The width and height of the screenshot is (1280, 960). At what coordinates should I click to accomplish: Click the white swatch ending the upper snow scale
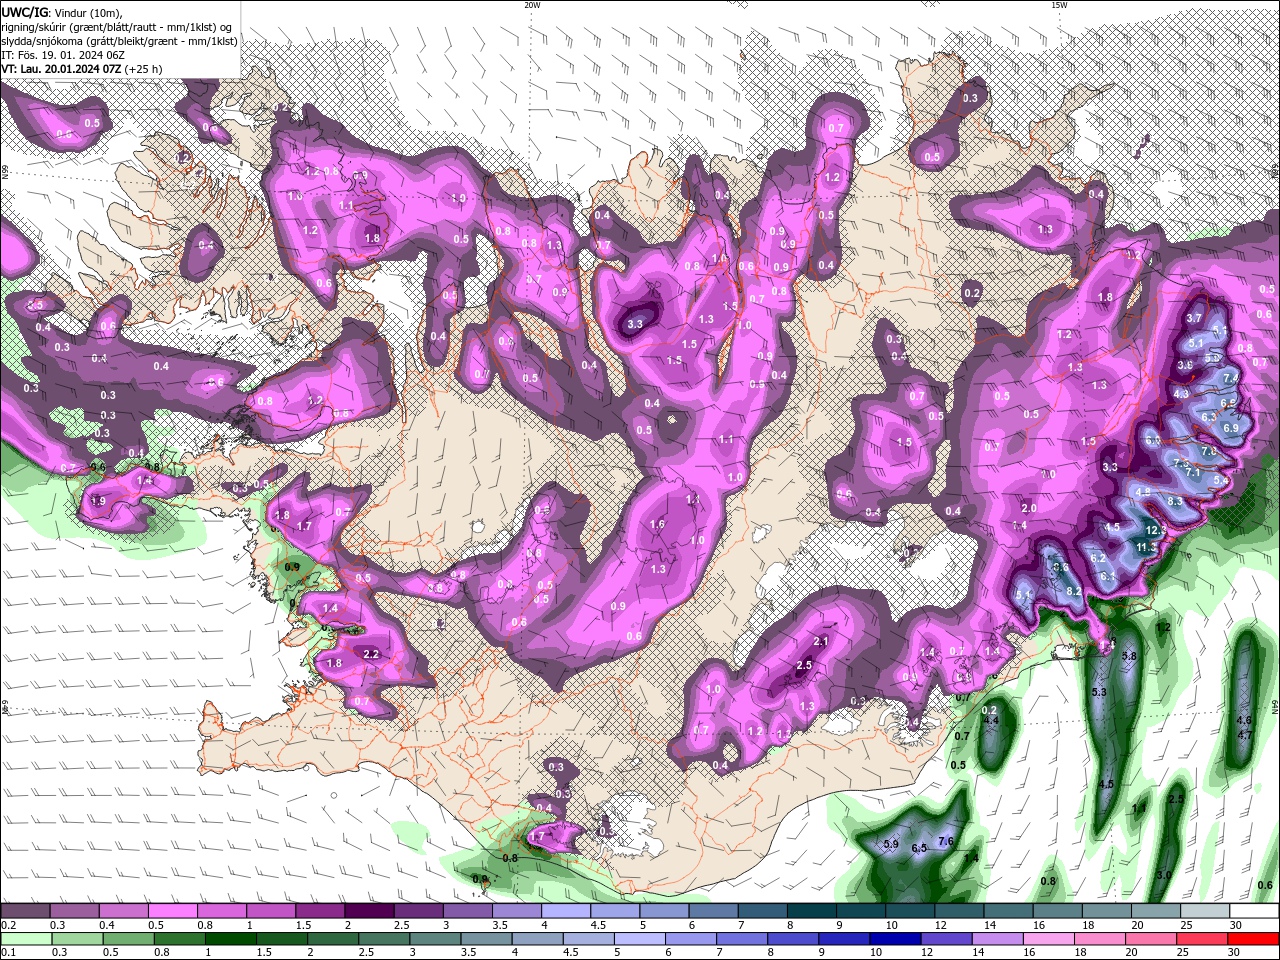(x=1253, y=911)
